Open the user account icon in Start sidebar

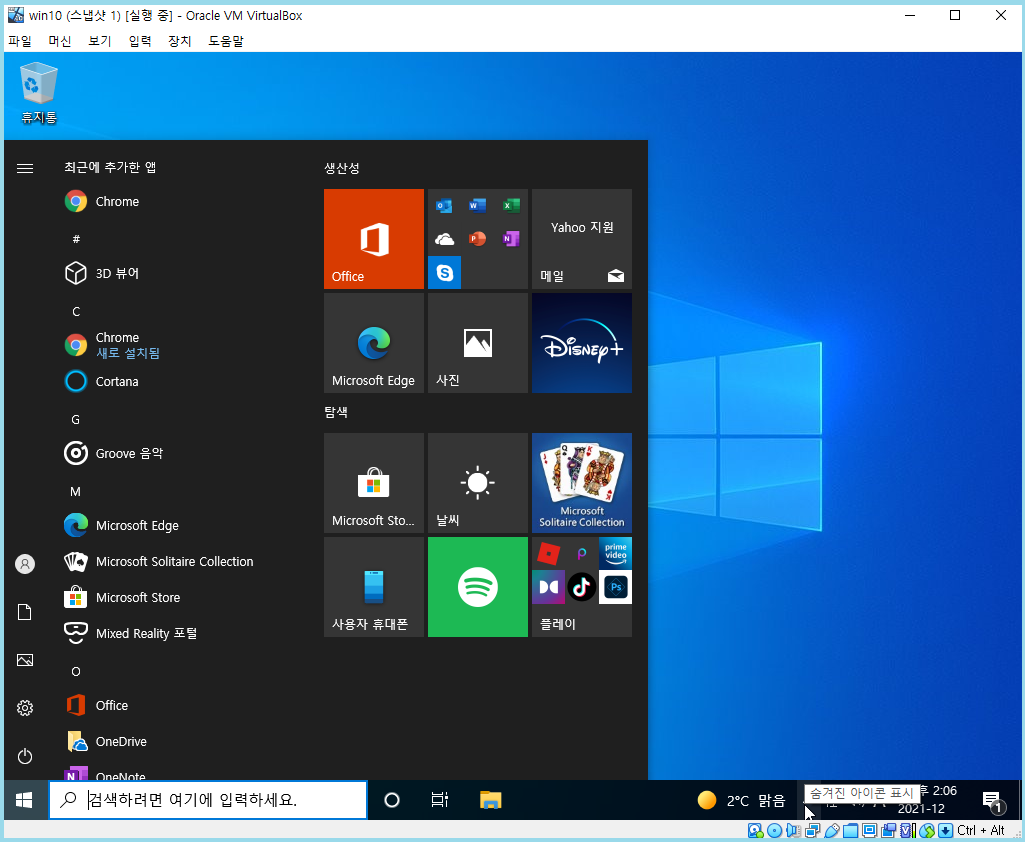[x=25, y=564]
